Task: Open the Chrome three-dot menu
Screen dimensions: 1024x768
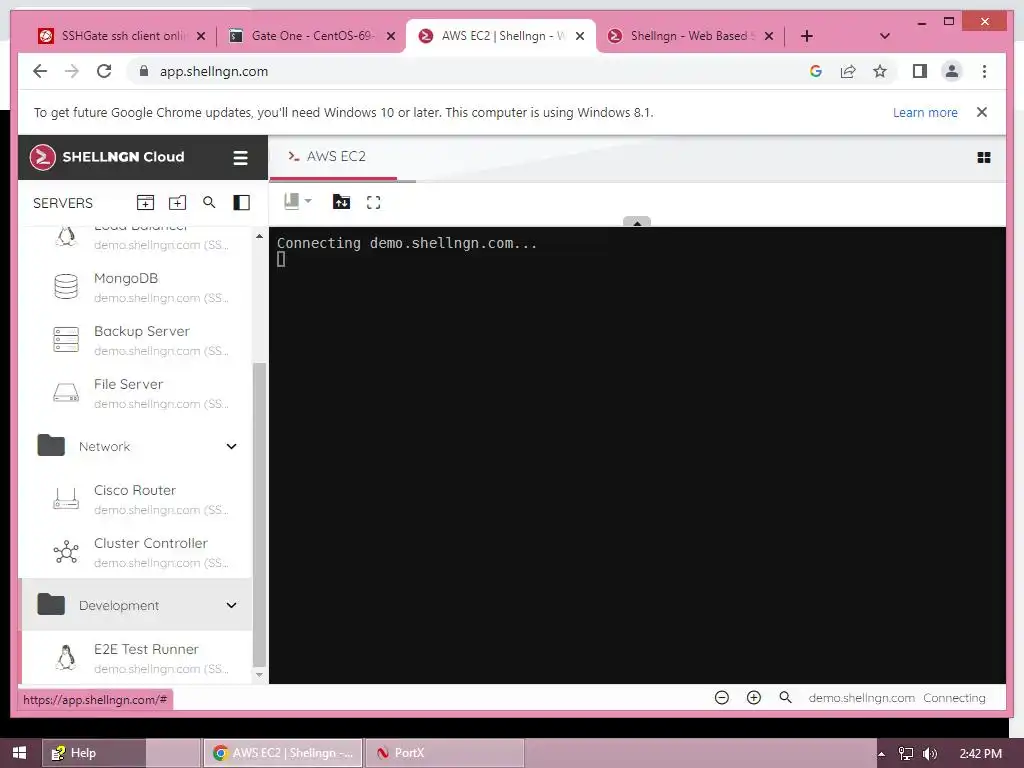Action: point(984,71)
